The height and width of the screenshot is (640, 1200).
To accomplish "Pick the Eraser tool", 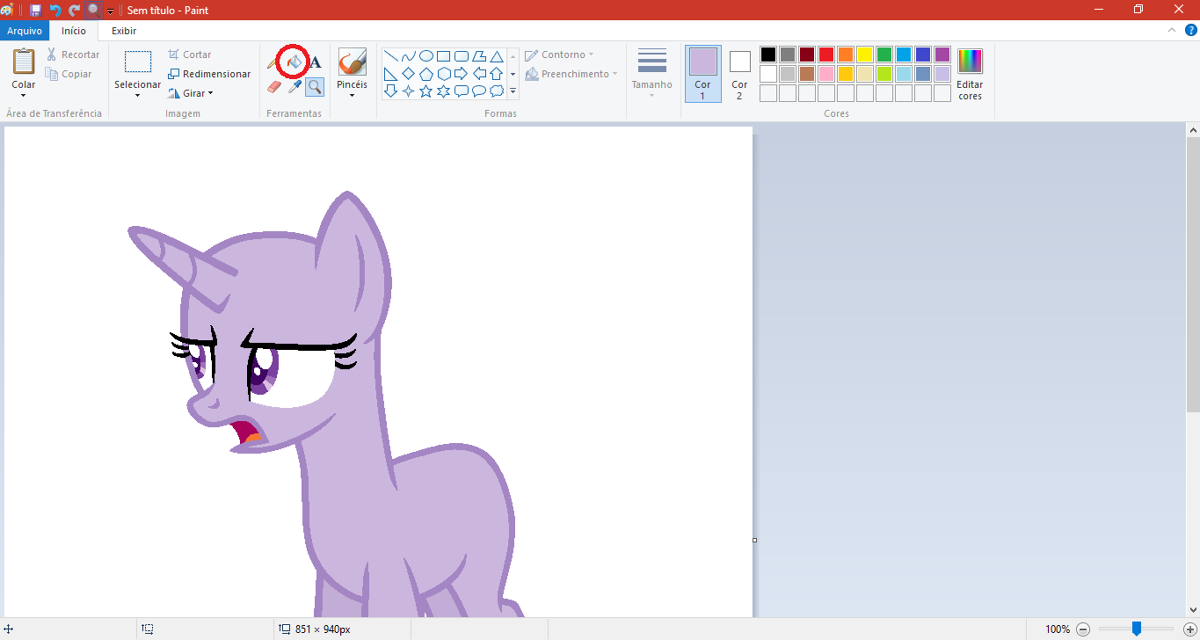I will click(273, 85).
